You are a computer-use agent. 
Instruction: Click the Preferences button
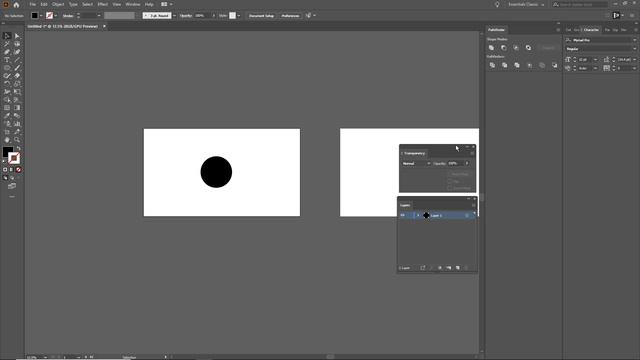coord(290,16)
